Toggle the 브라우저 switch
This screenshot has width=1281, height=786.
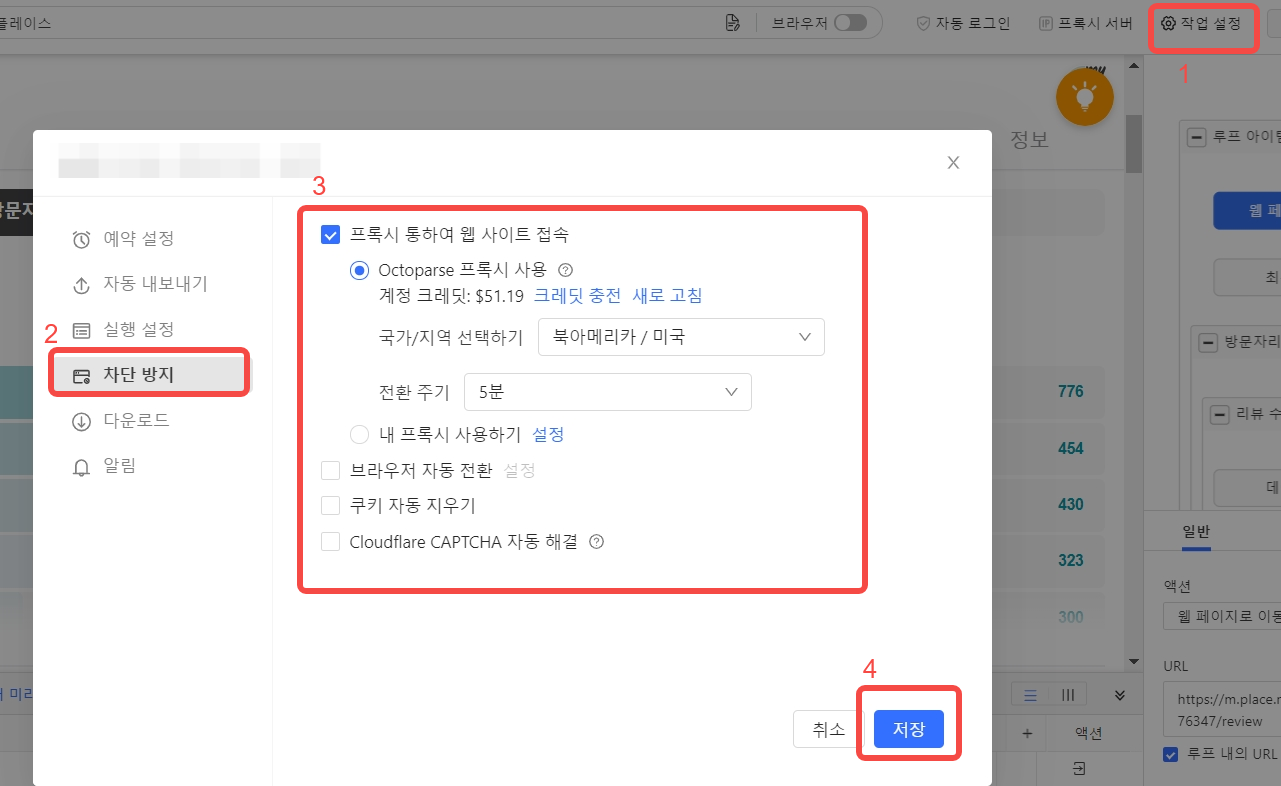850,23
